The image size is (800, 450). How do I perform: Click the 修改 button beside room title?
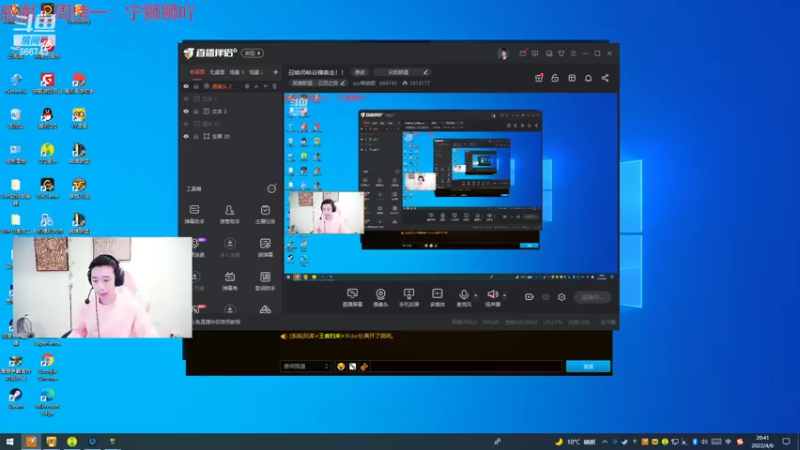[360, 72]
